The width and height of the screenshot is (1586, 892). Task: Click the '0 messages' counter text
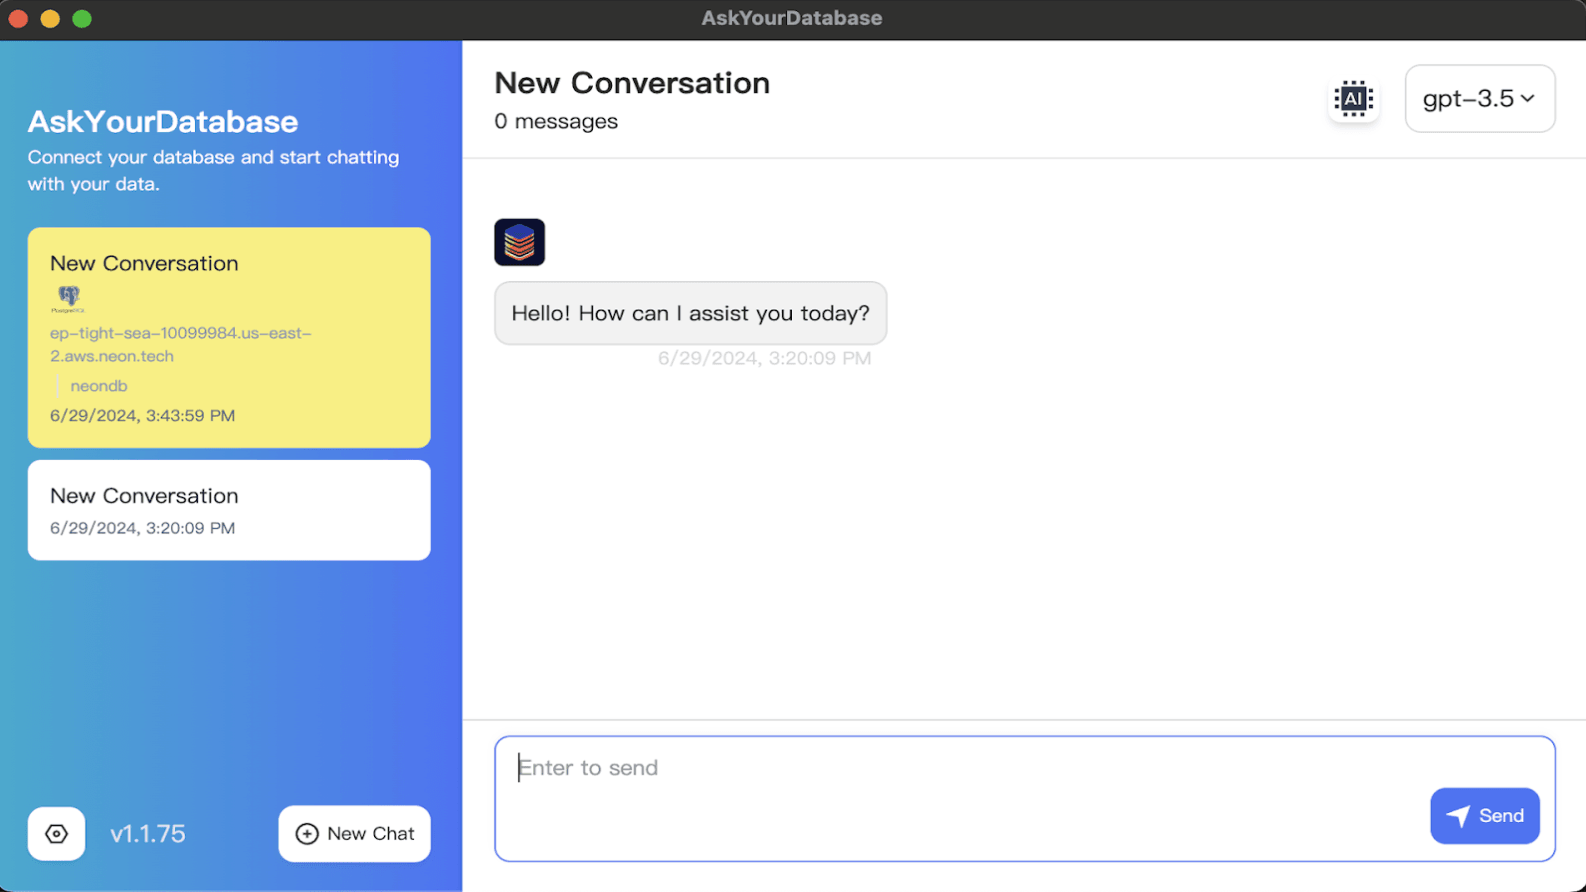click(556, 122)
